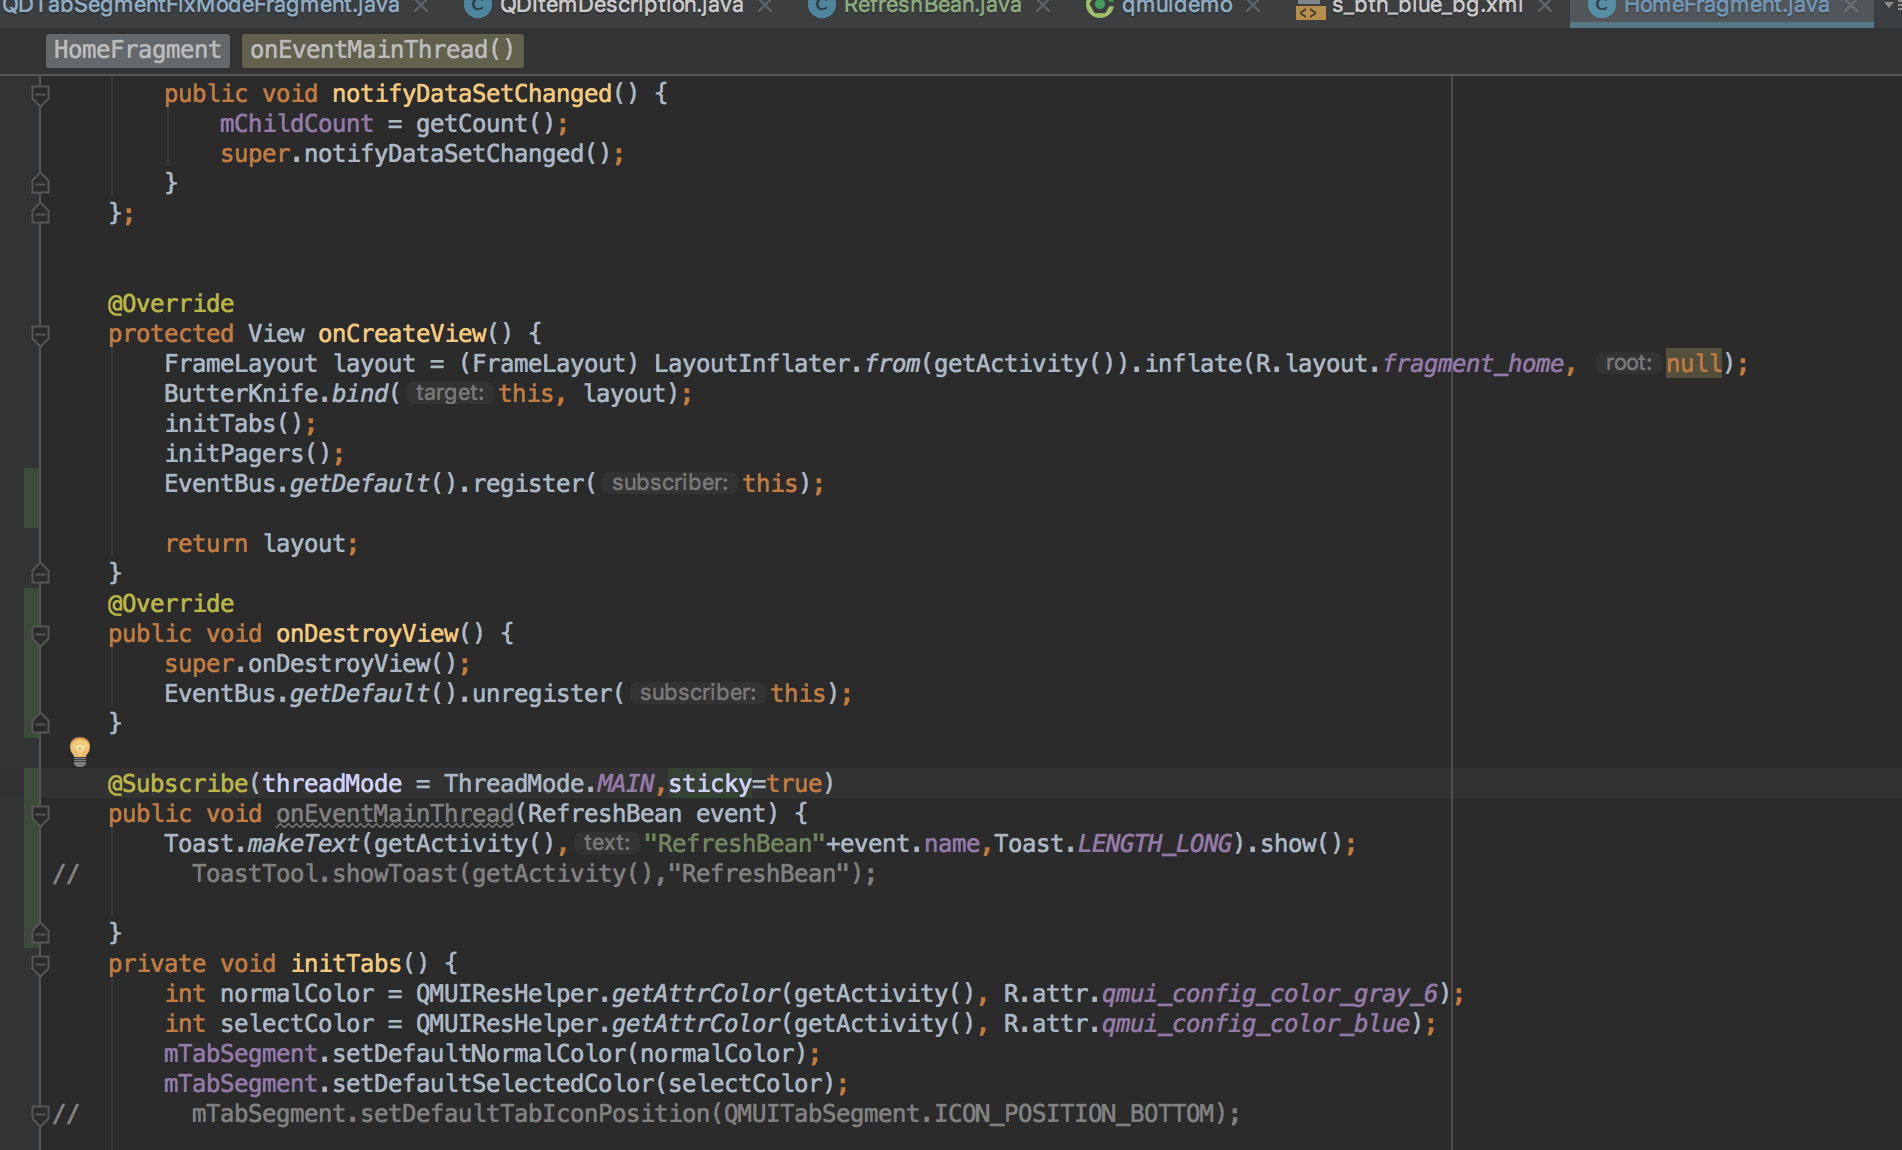The image size is (1902, 1150).
Task: Click 'return layout;' statement
Action: point(261,544)
